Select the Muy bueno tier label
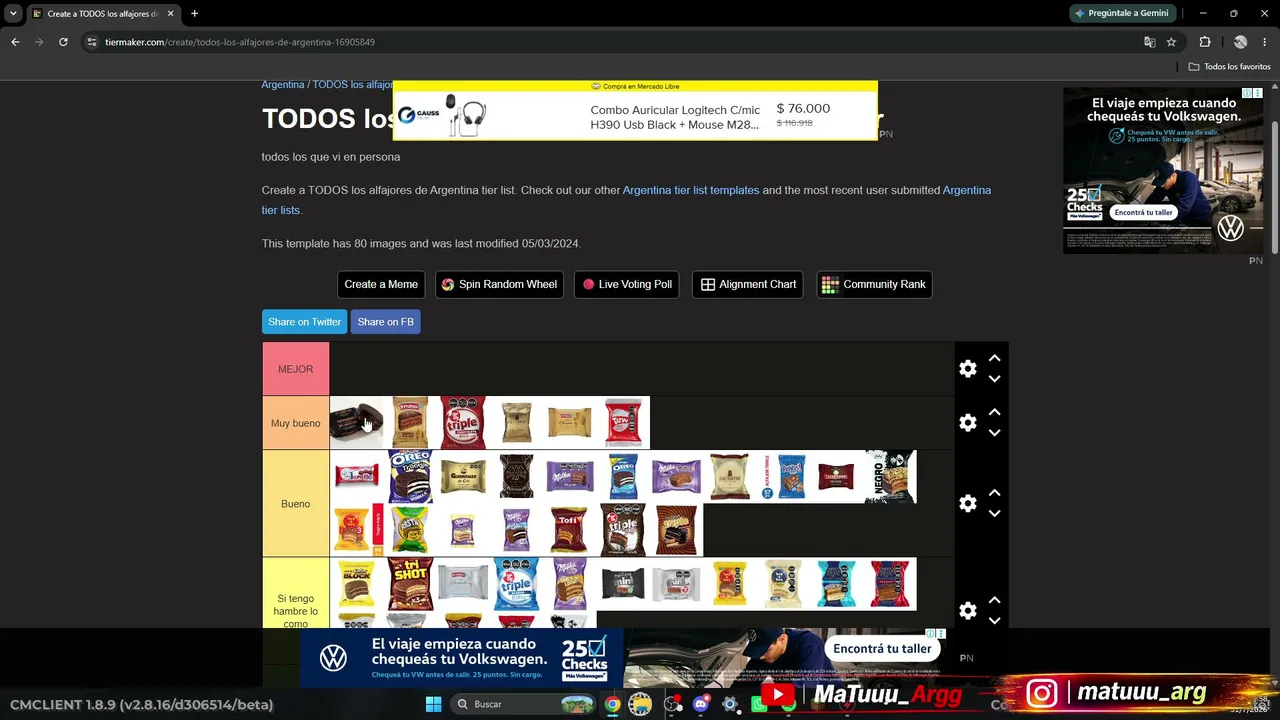Image resolution: width=1280 pixels, height=720 pixels. click(x=296, y=423)
